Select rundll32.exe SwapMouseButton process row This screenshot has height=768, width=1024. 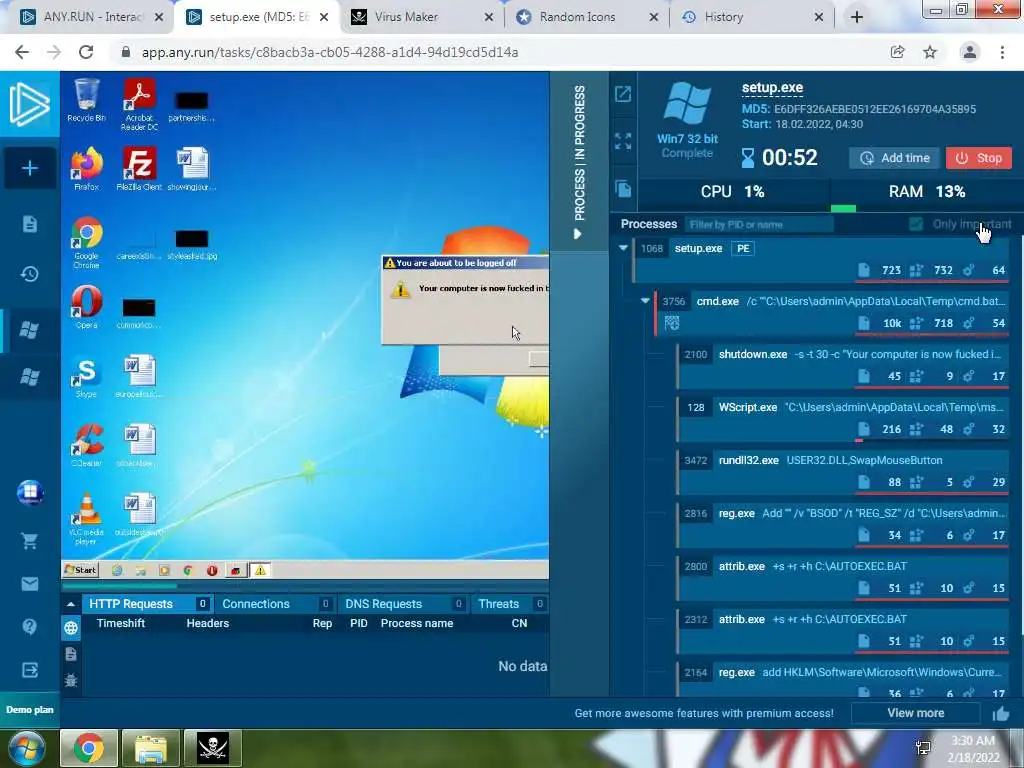(843, 471)
